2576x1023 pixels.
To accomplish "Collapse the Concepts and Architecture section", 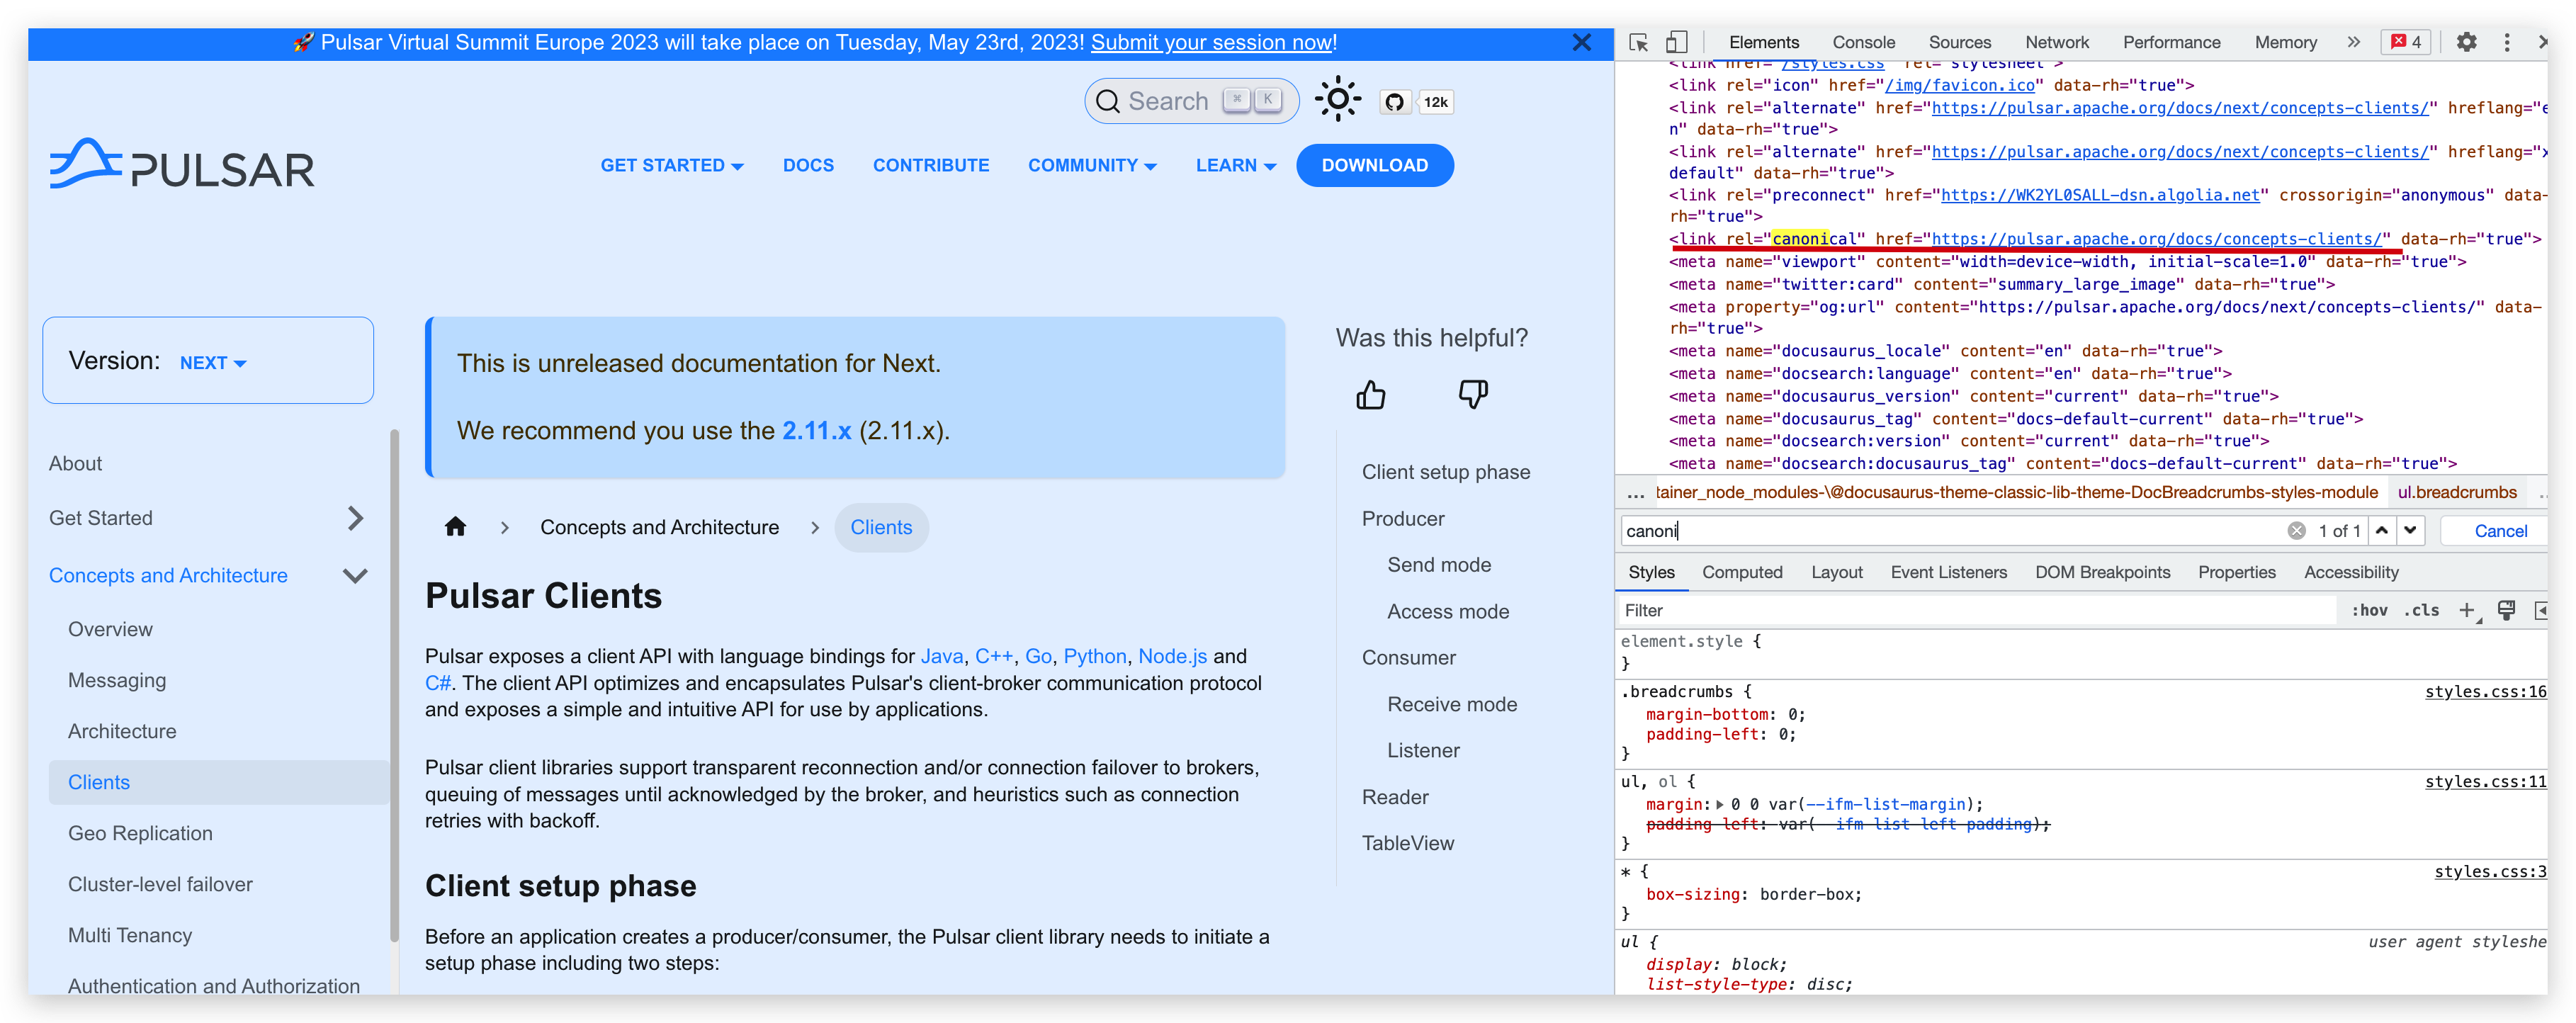I will pos(355,576).
